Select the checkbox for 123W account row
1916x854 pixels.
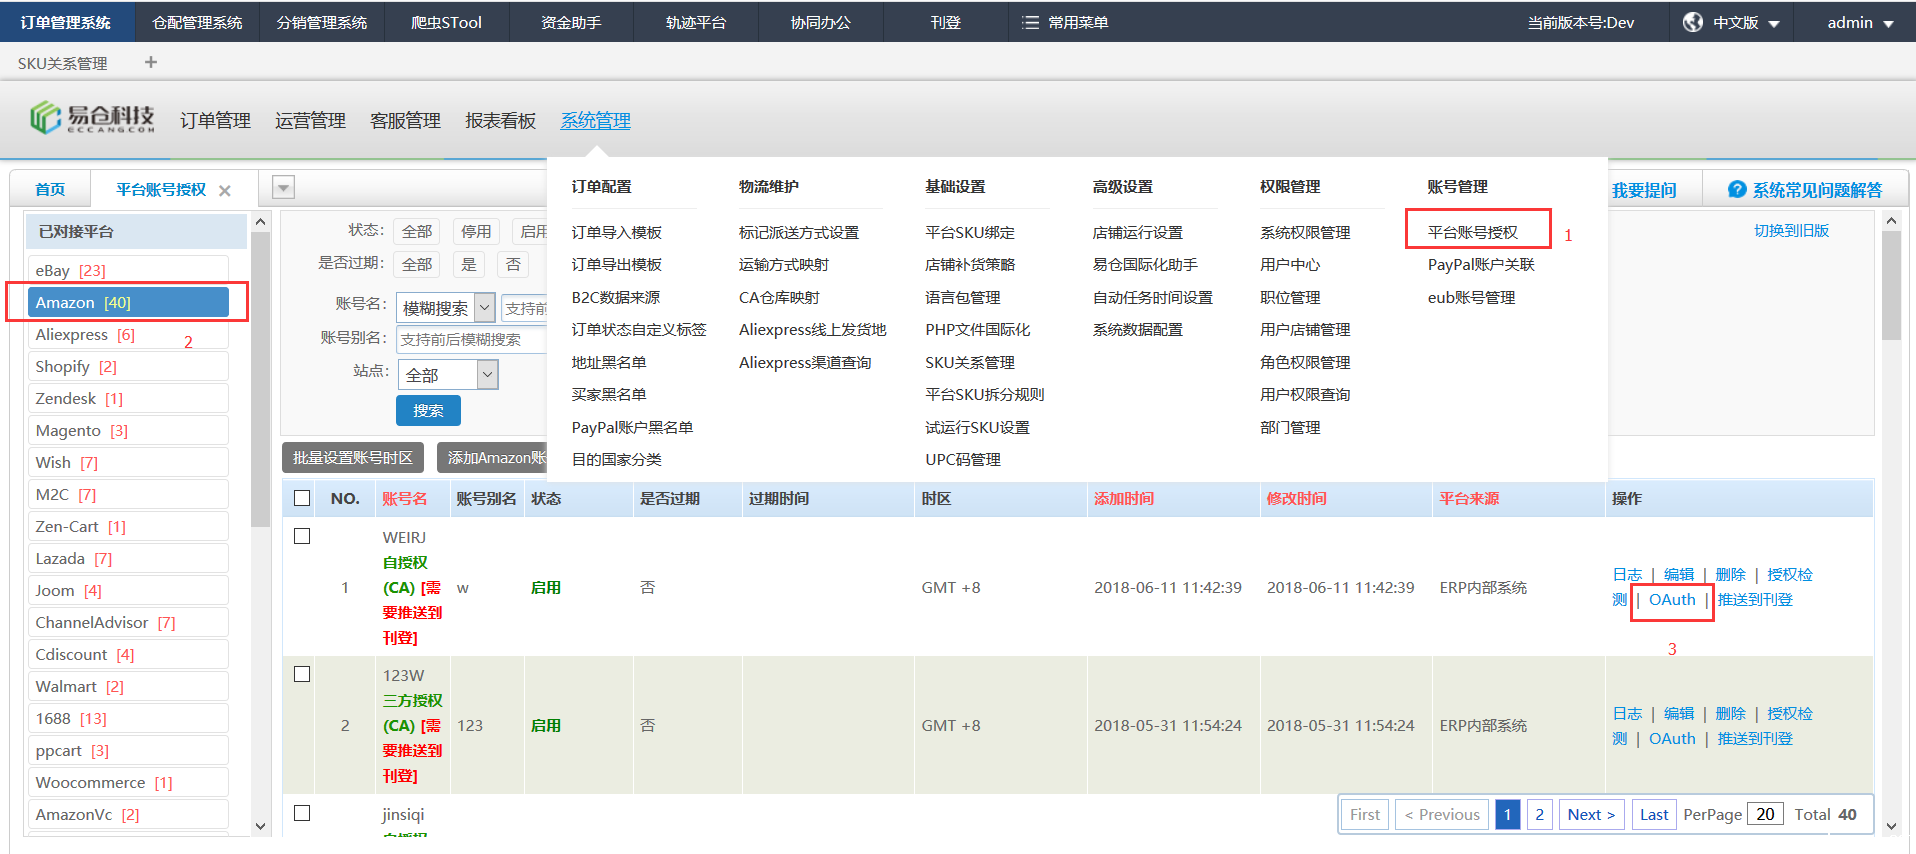302,674
